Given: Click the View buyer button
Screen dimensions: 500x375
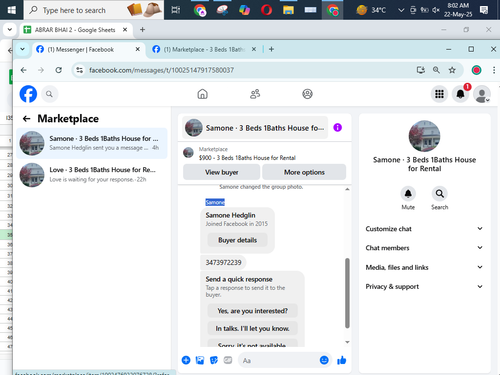Looking at the screenshot, I should coord(221,172).
